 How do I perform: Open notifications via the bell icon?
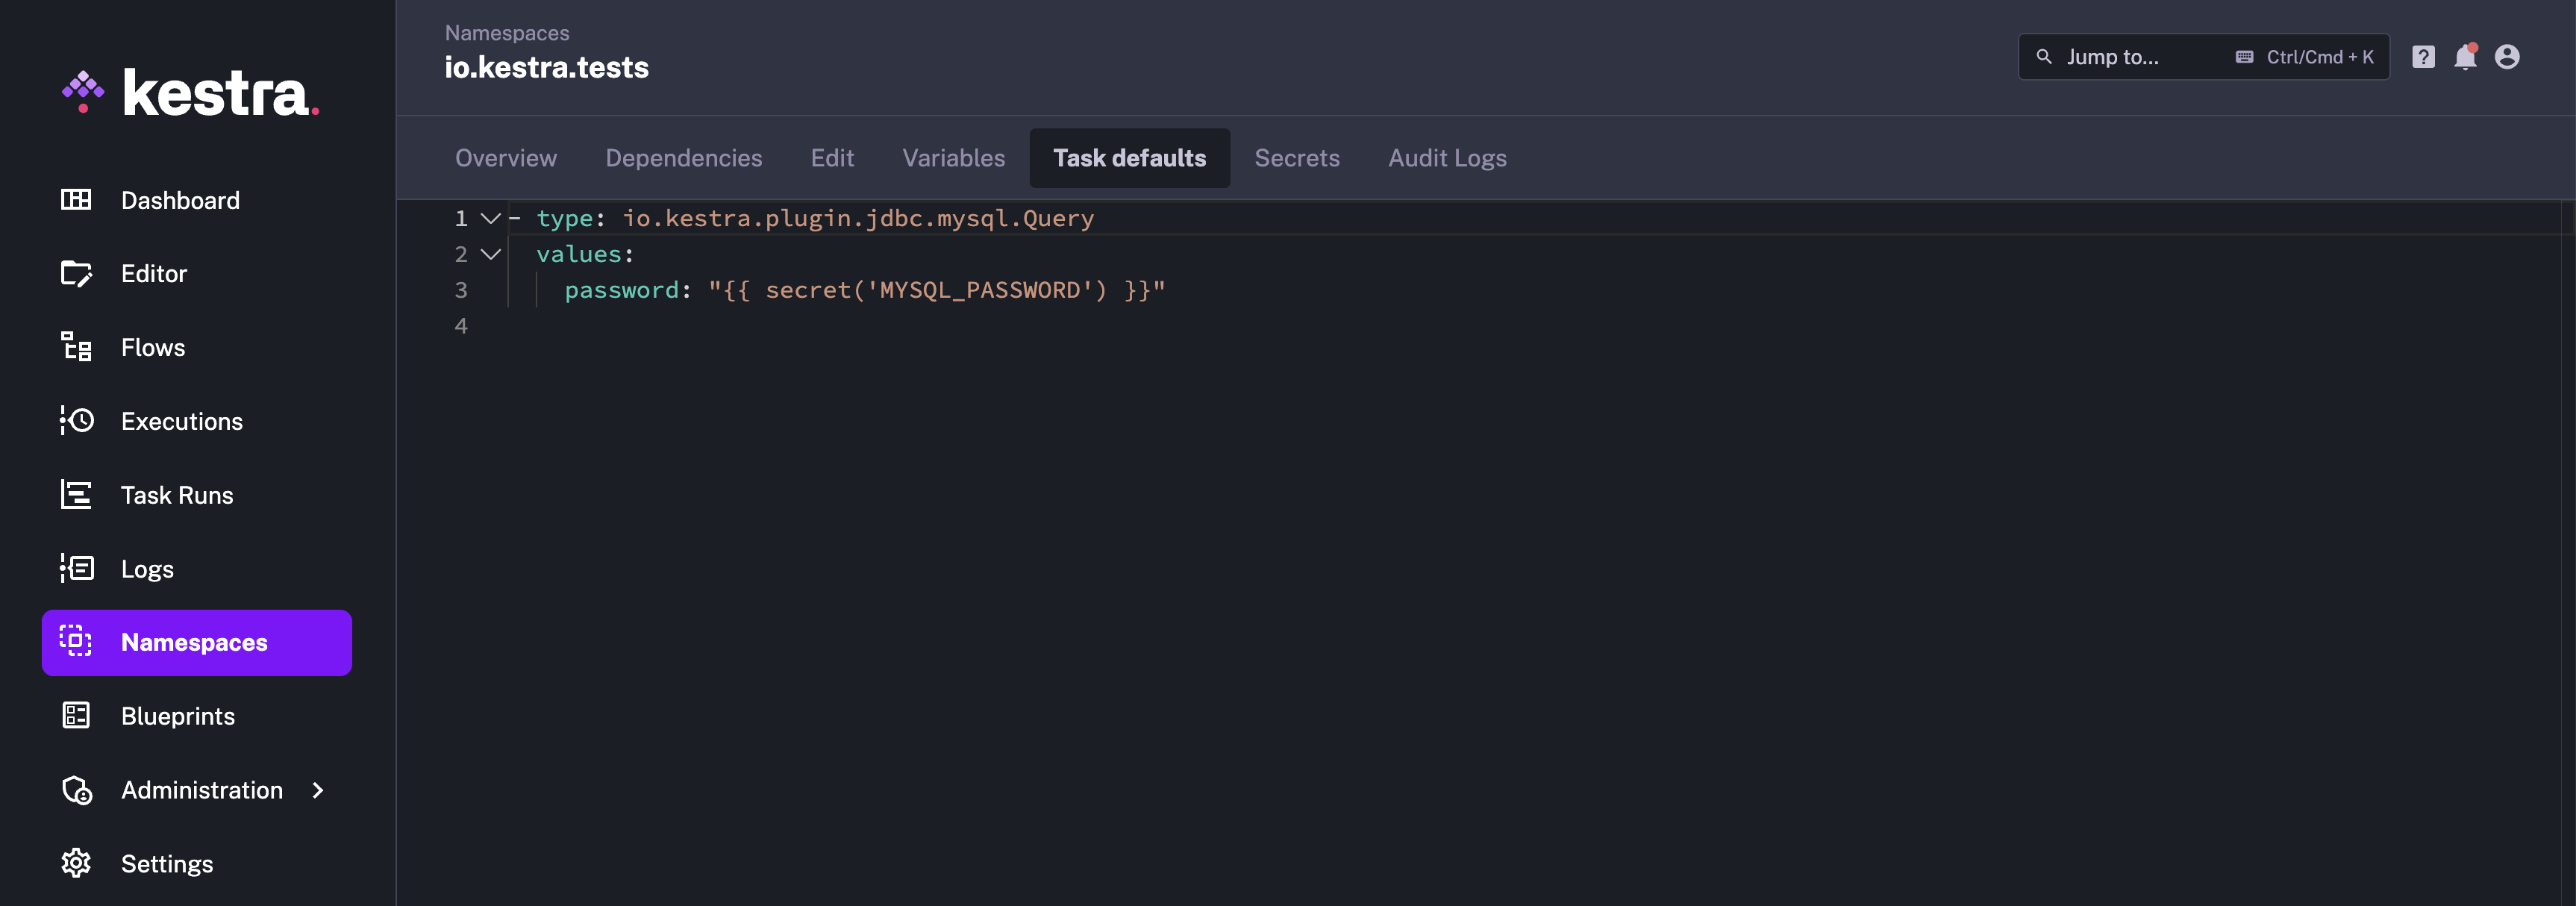[2465, 57]
